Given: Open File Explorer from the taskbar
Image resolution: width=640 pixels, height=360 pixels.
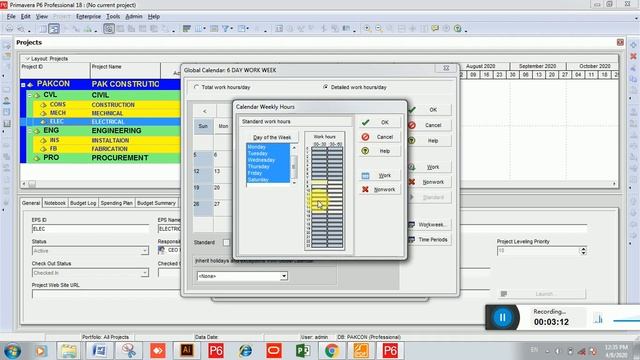Looking at the screenshot, I should click(x=69, y=350).
